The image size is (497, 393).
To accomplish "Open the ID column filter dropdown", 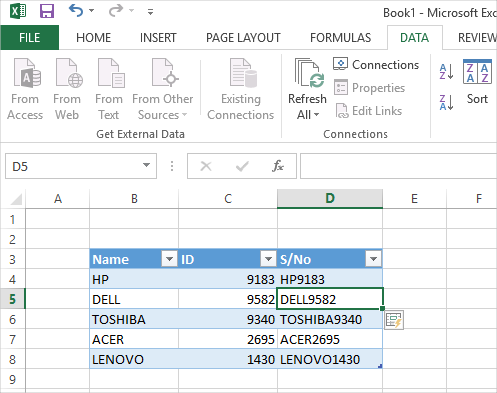I will (268, 259).
